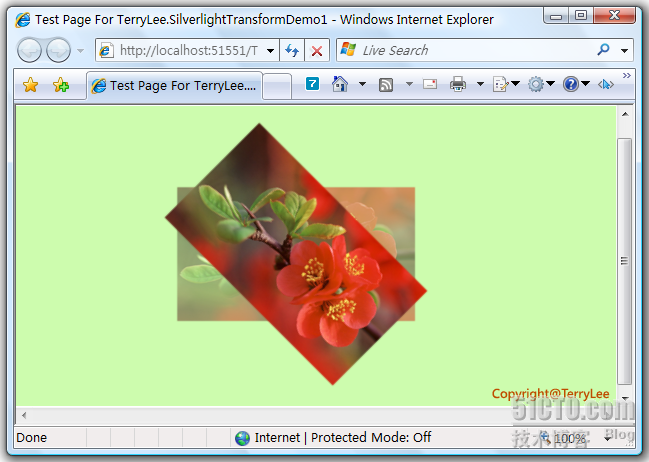Expand the address bar URL dropdown
This screenshot has height=462, width=649.
pyautogui.click(x=270, y=51)
